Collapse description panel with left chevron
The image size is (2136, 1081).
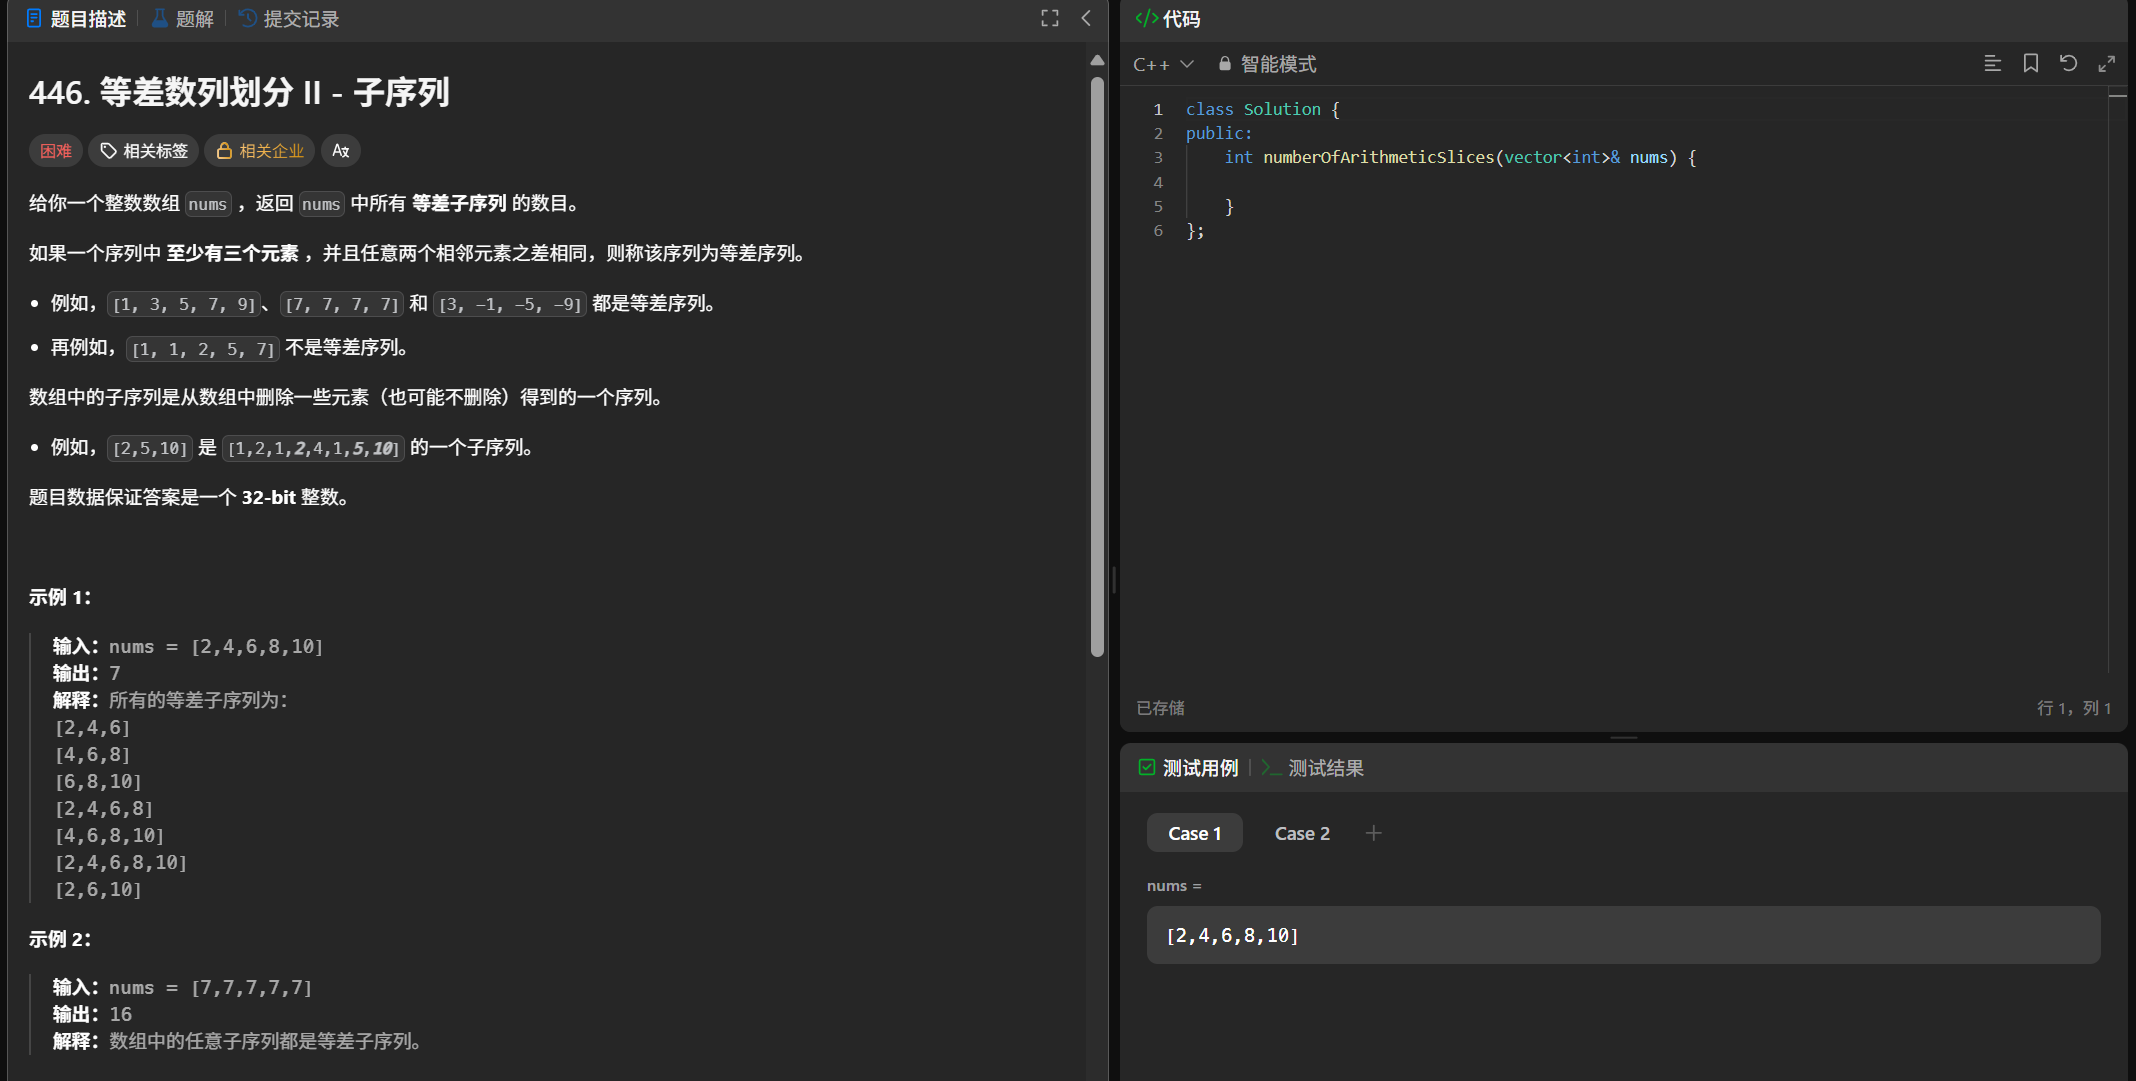click(x=1086, y=18)
